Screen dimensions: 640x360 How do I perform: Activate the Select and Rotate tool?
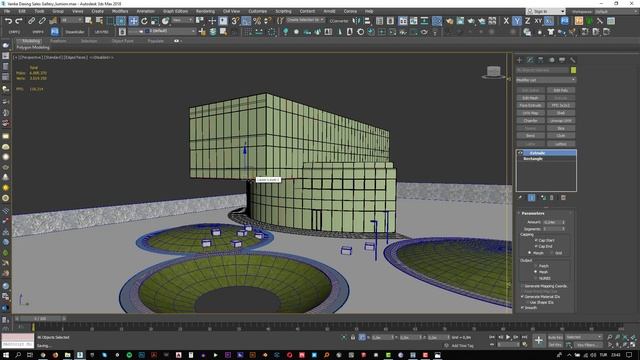(x=144, y=20)
